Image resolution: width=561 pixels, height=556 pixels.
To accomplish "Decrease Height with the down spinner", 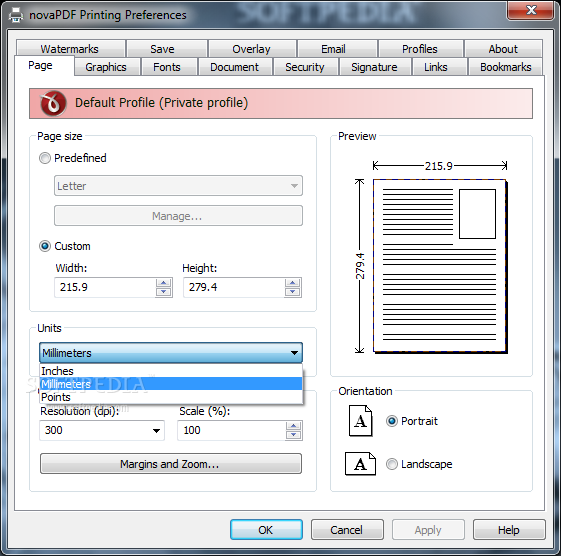I will tap(293, 292).
